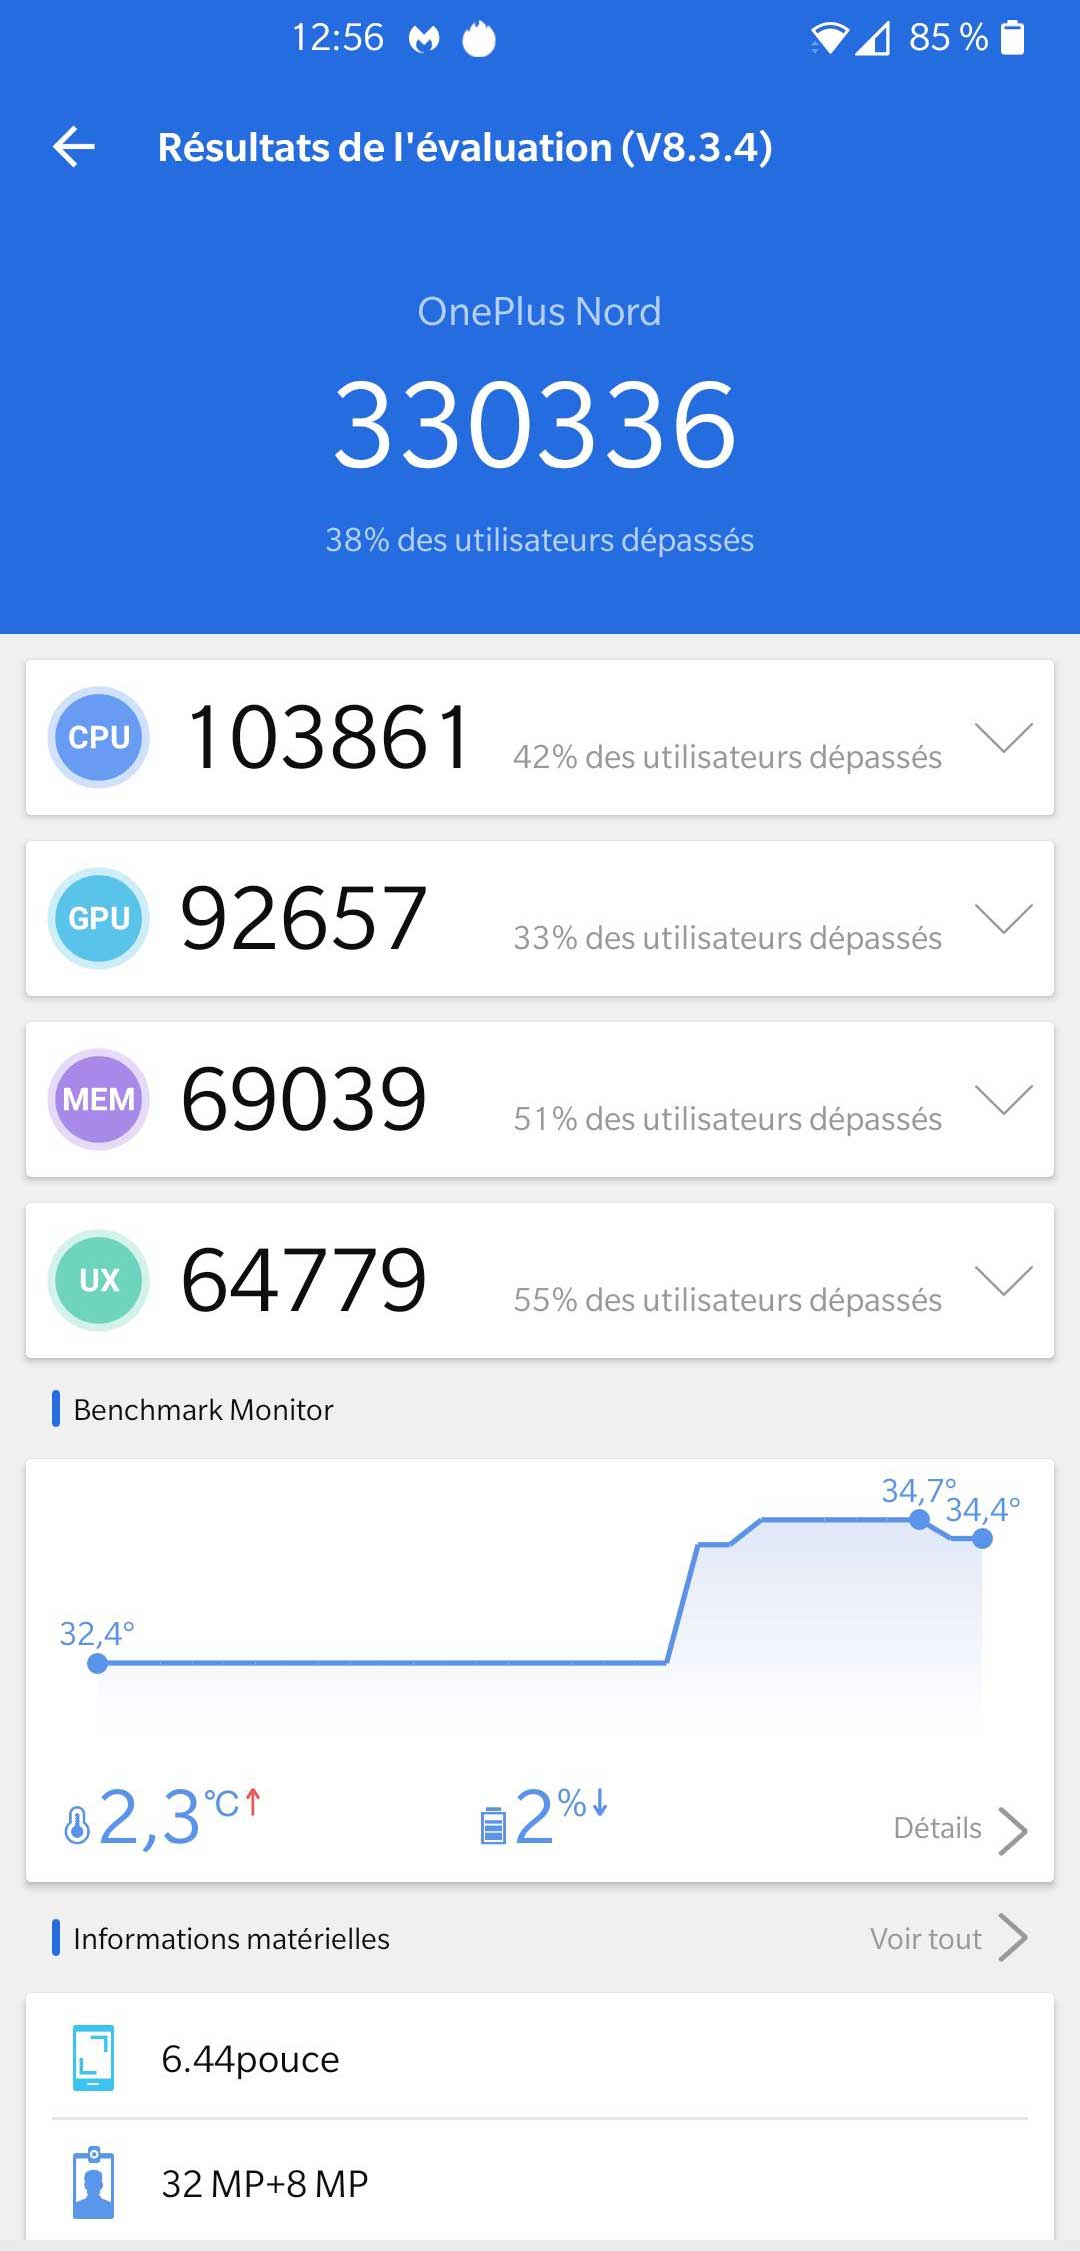Tap the GPU score icon
The height and width of the screenshot is (2251, 1080).
pos(99,918)
